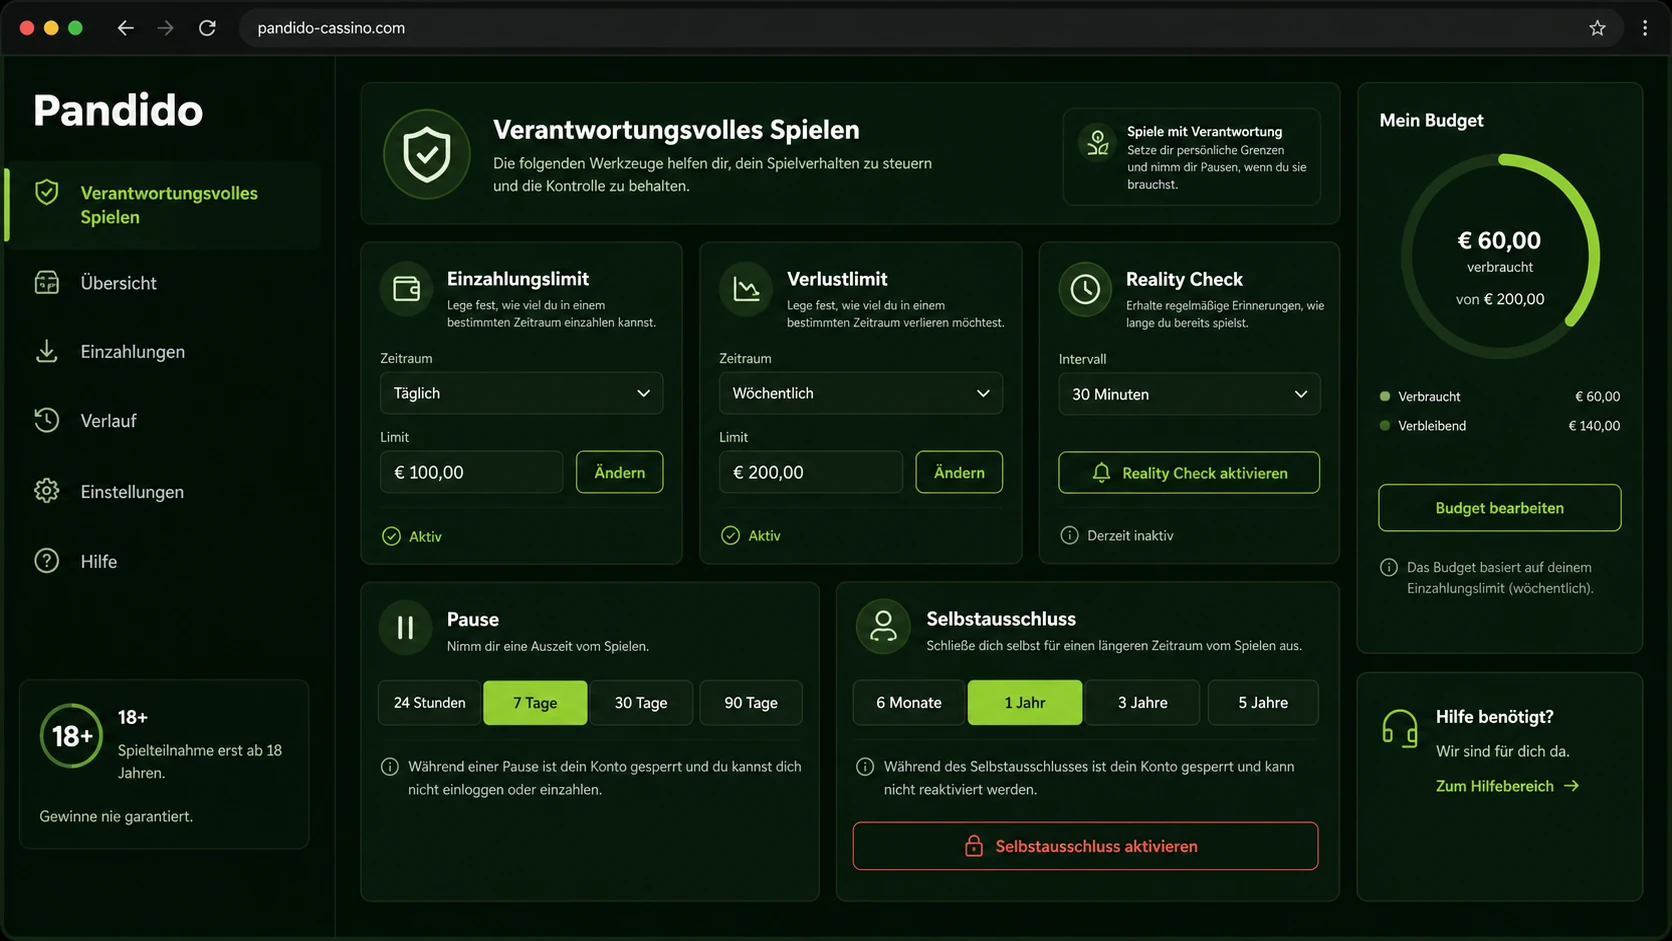Click the Einstellungen gear icon
1672x941 pixels.
(x=47, y=491)
